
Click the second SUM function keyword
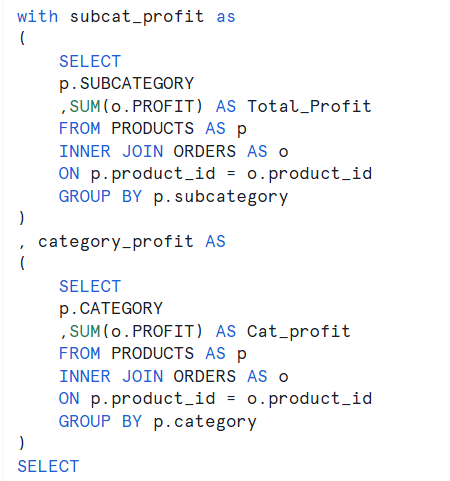pos(85,332)
